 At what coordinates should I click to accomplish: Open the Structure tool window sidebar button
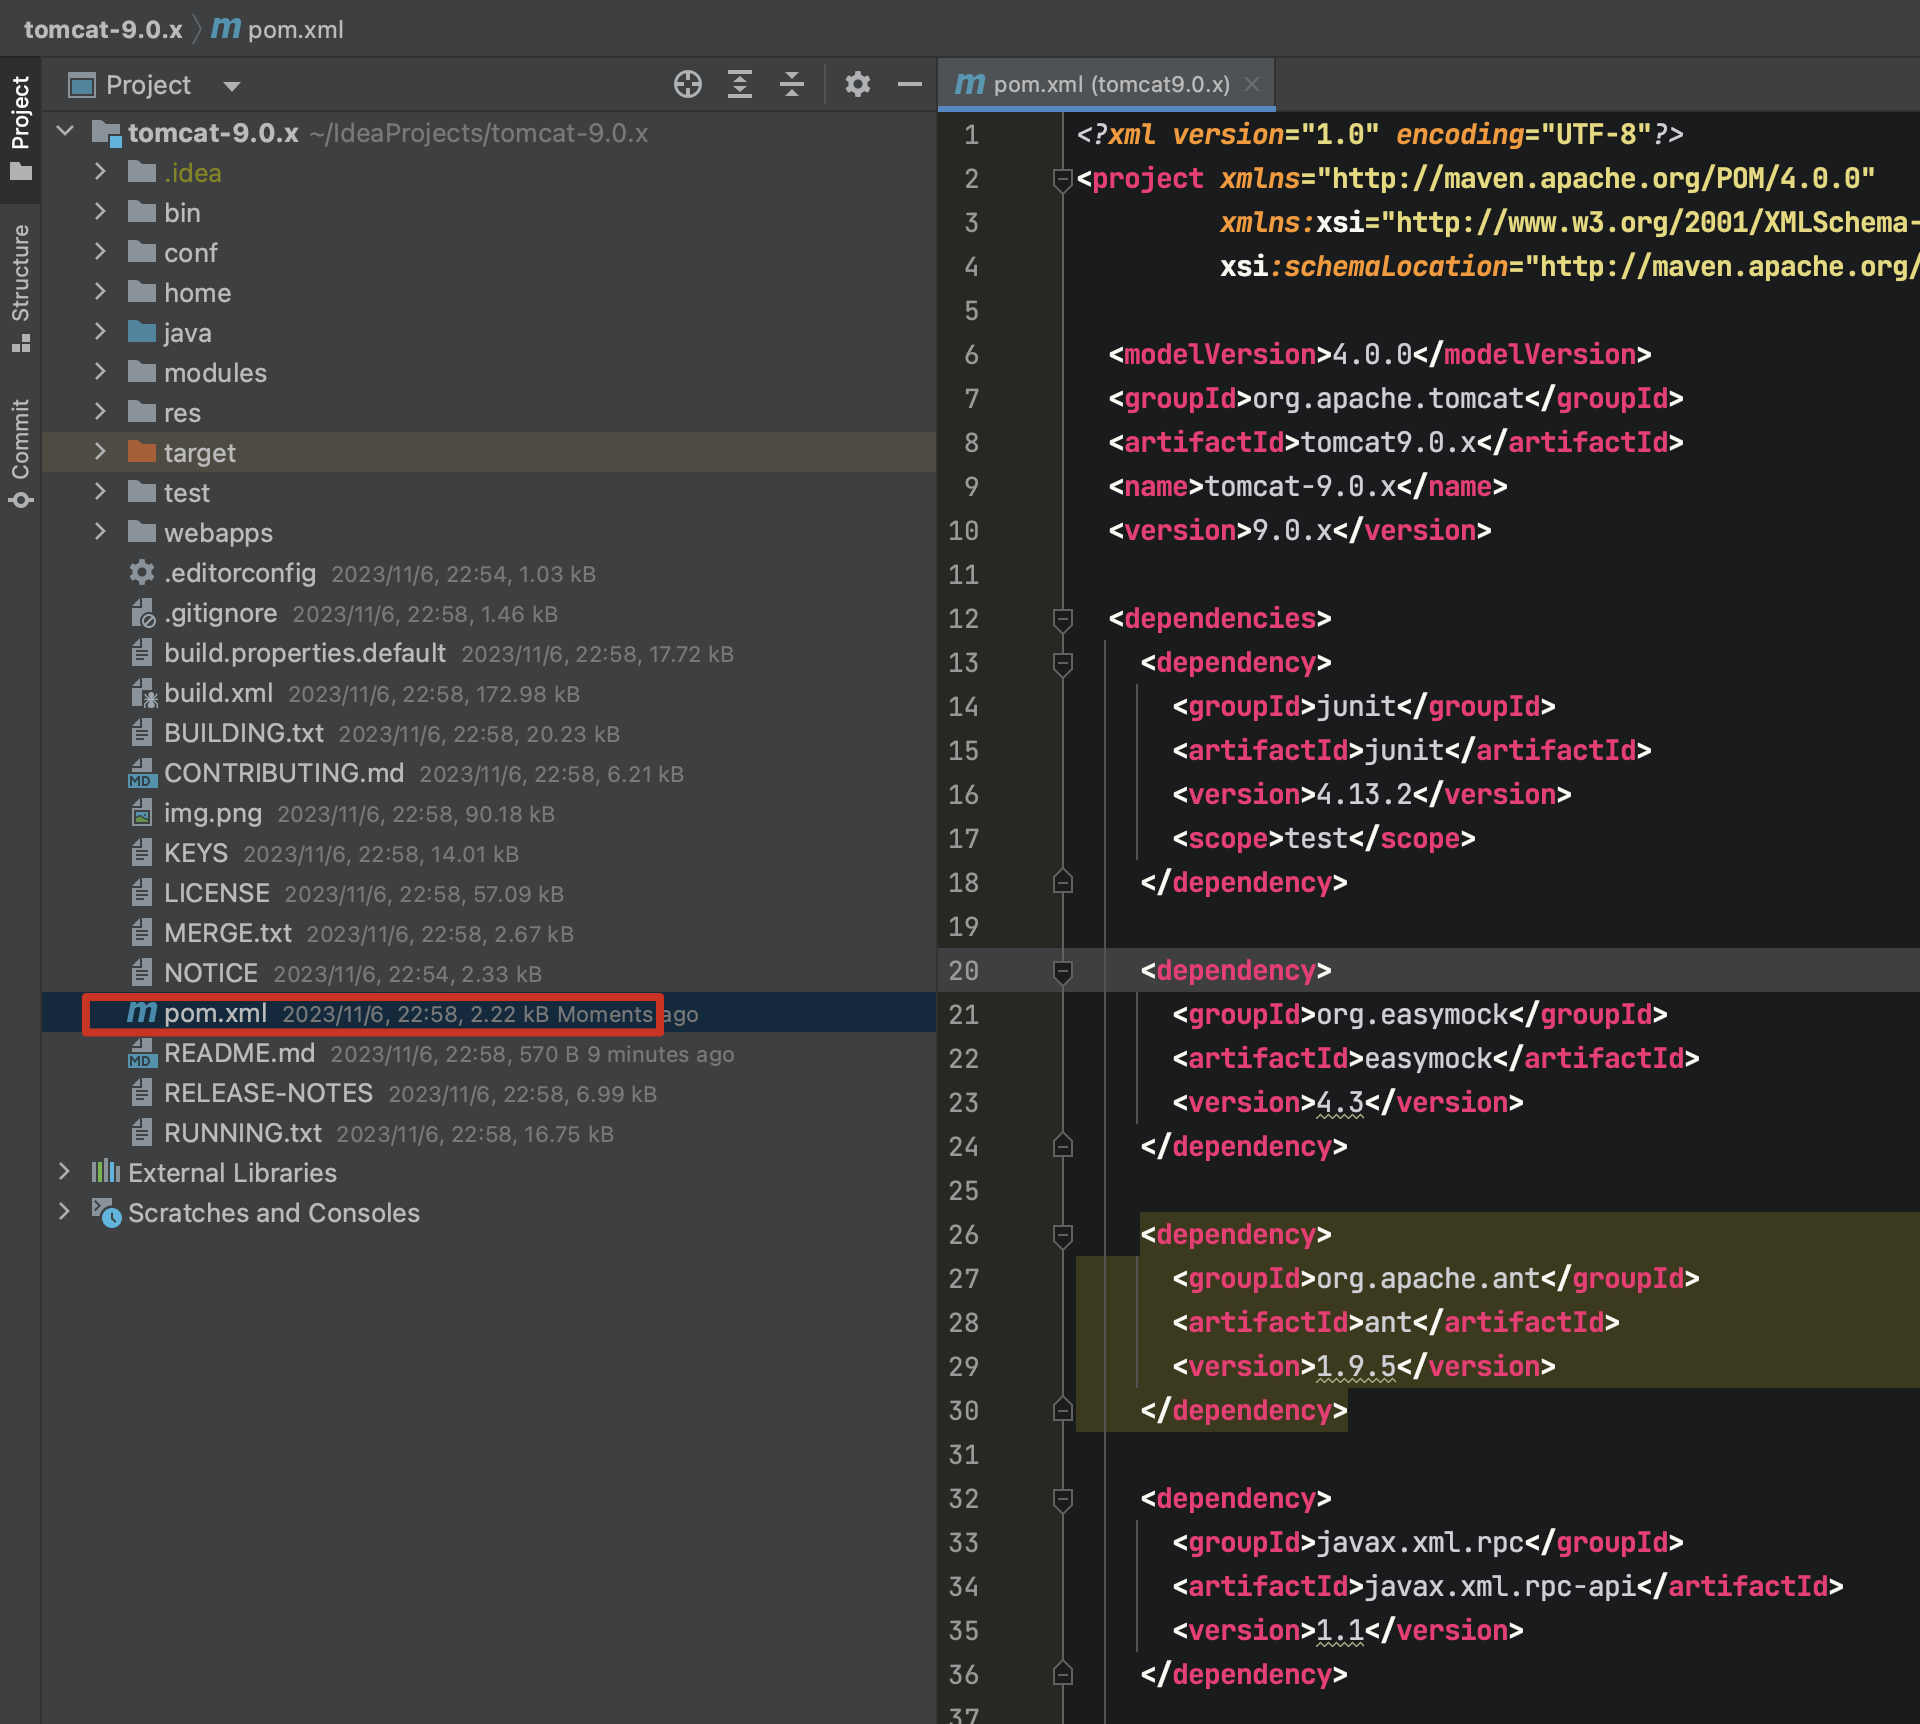[21, 286]
